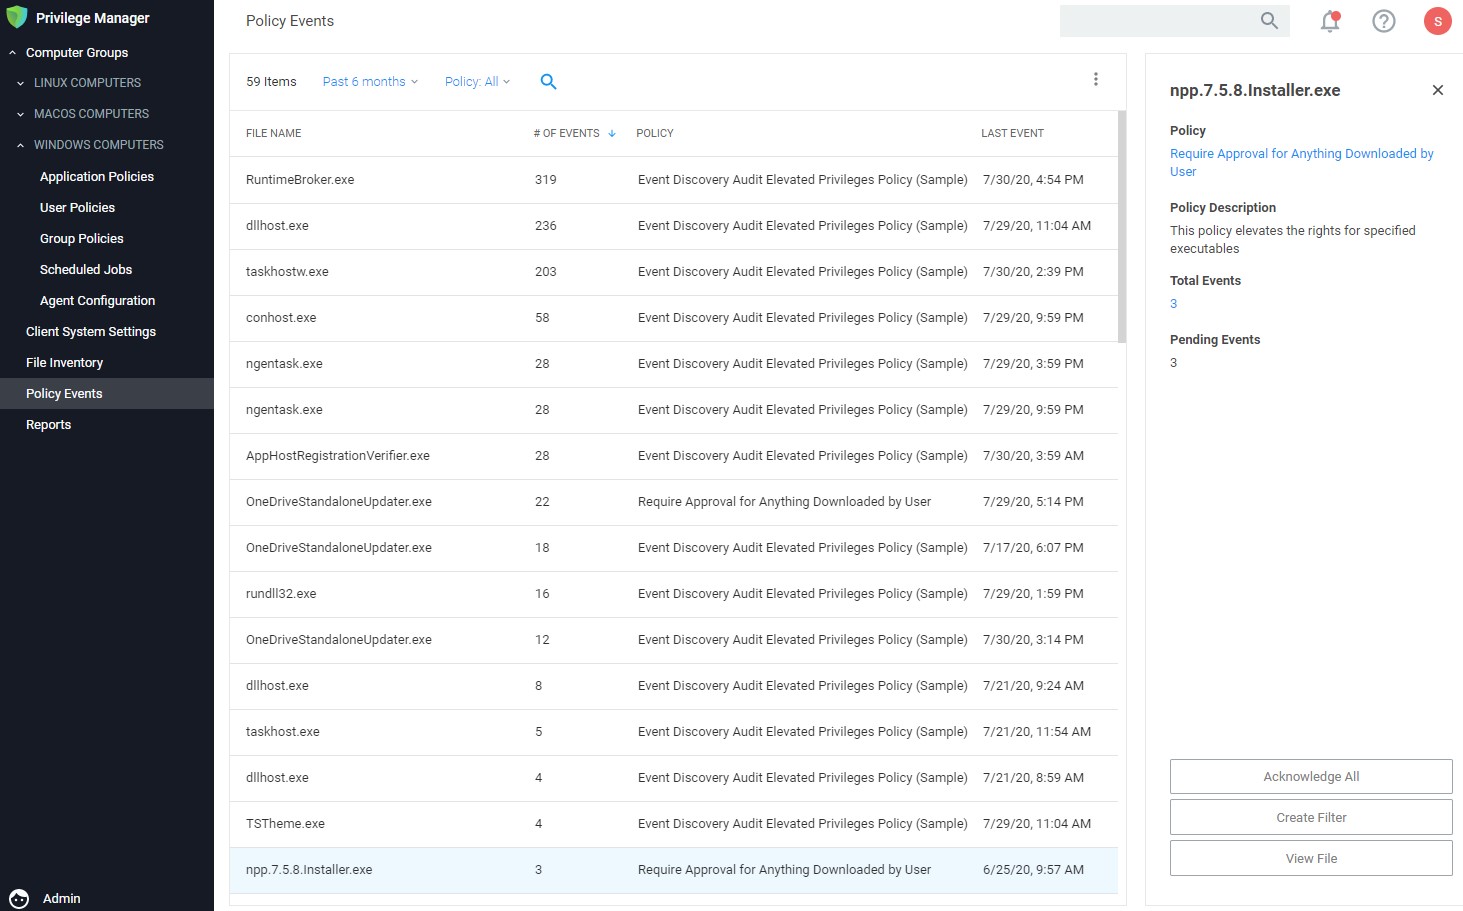Select Policy Events in sidebar
This screenshot has width=1463, height=911.
coord(107,393)
